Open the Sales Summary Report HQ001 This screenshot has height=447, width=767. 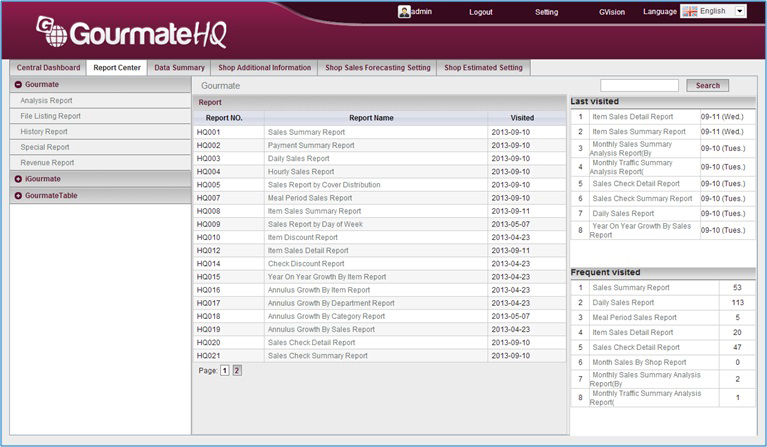pyautogui.click(x=306, y=132)
